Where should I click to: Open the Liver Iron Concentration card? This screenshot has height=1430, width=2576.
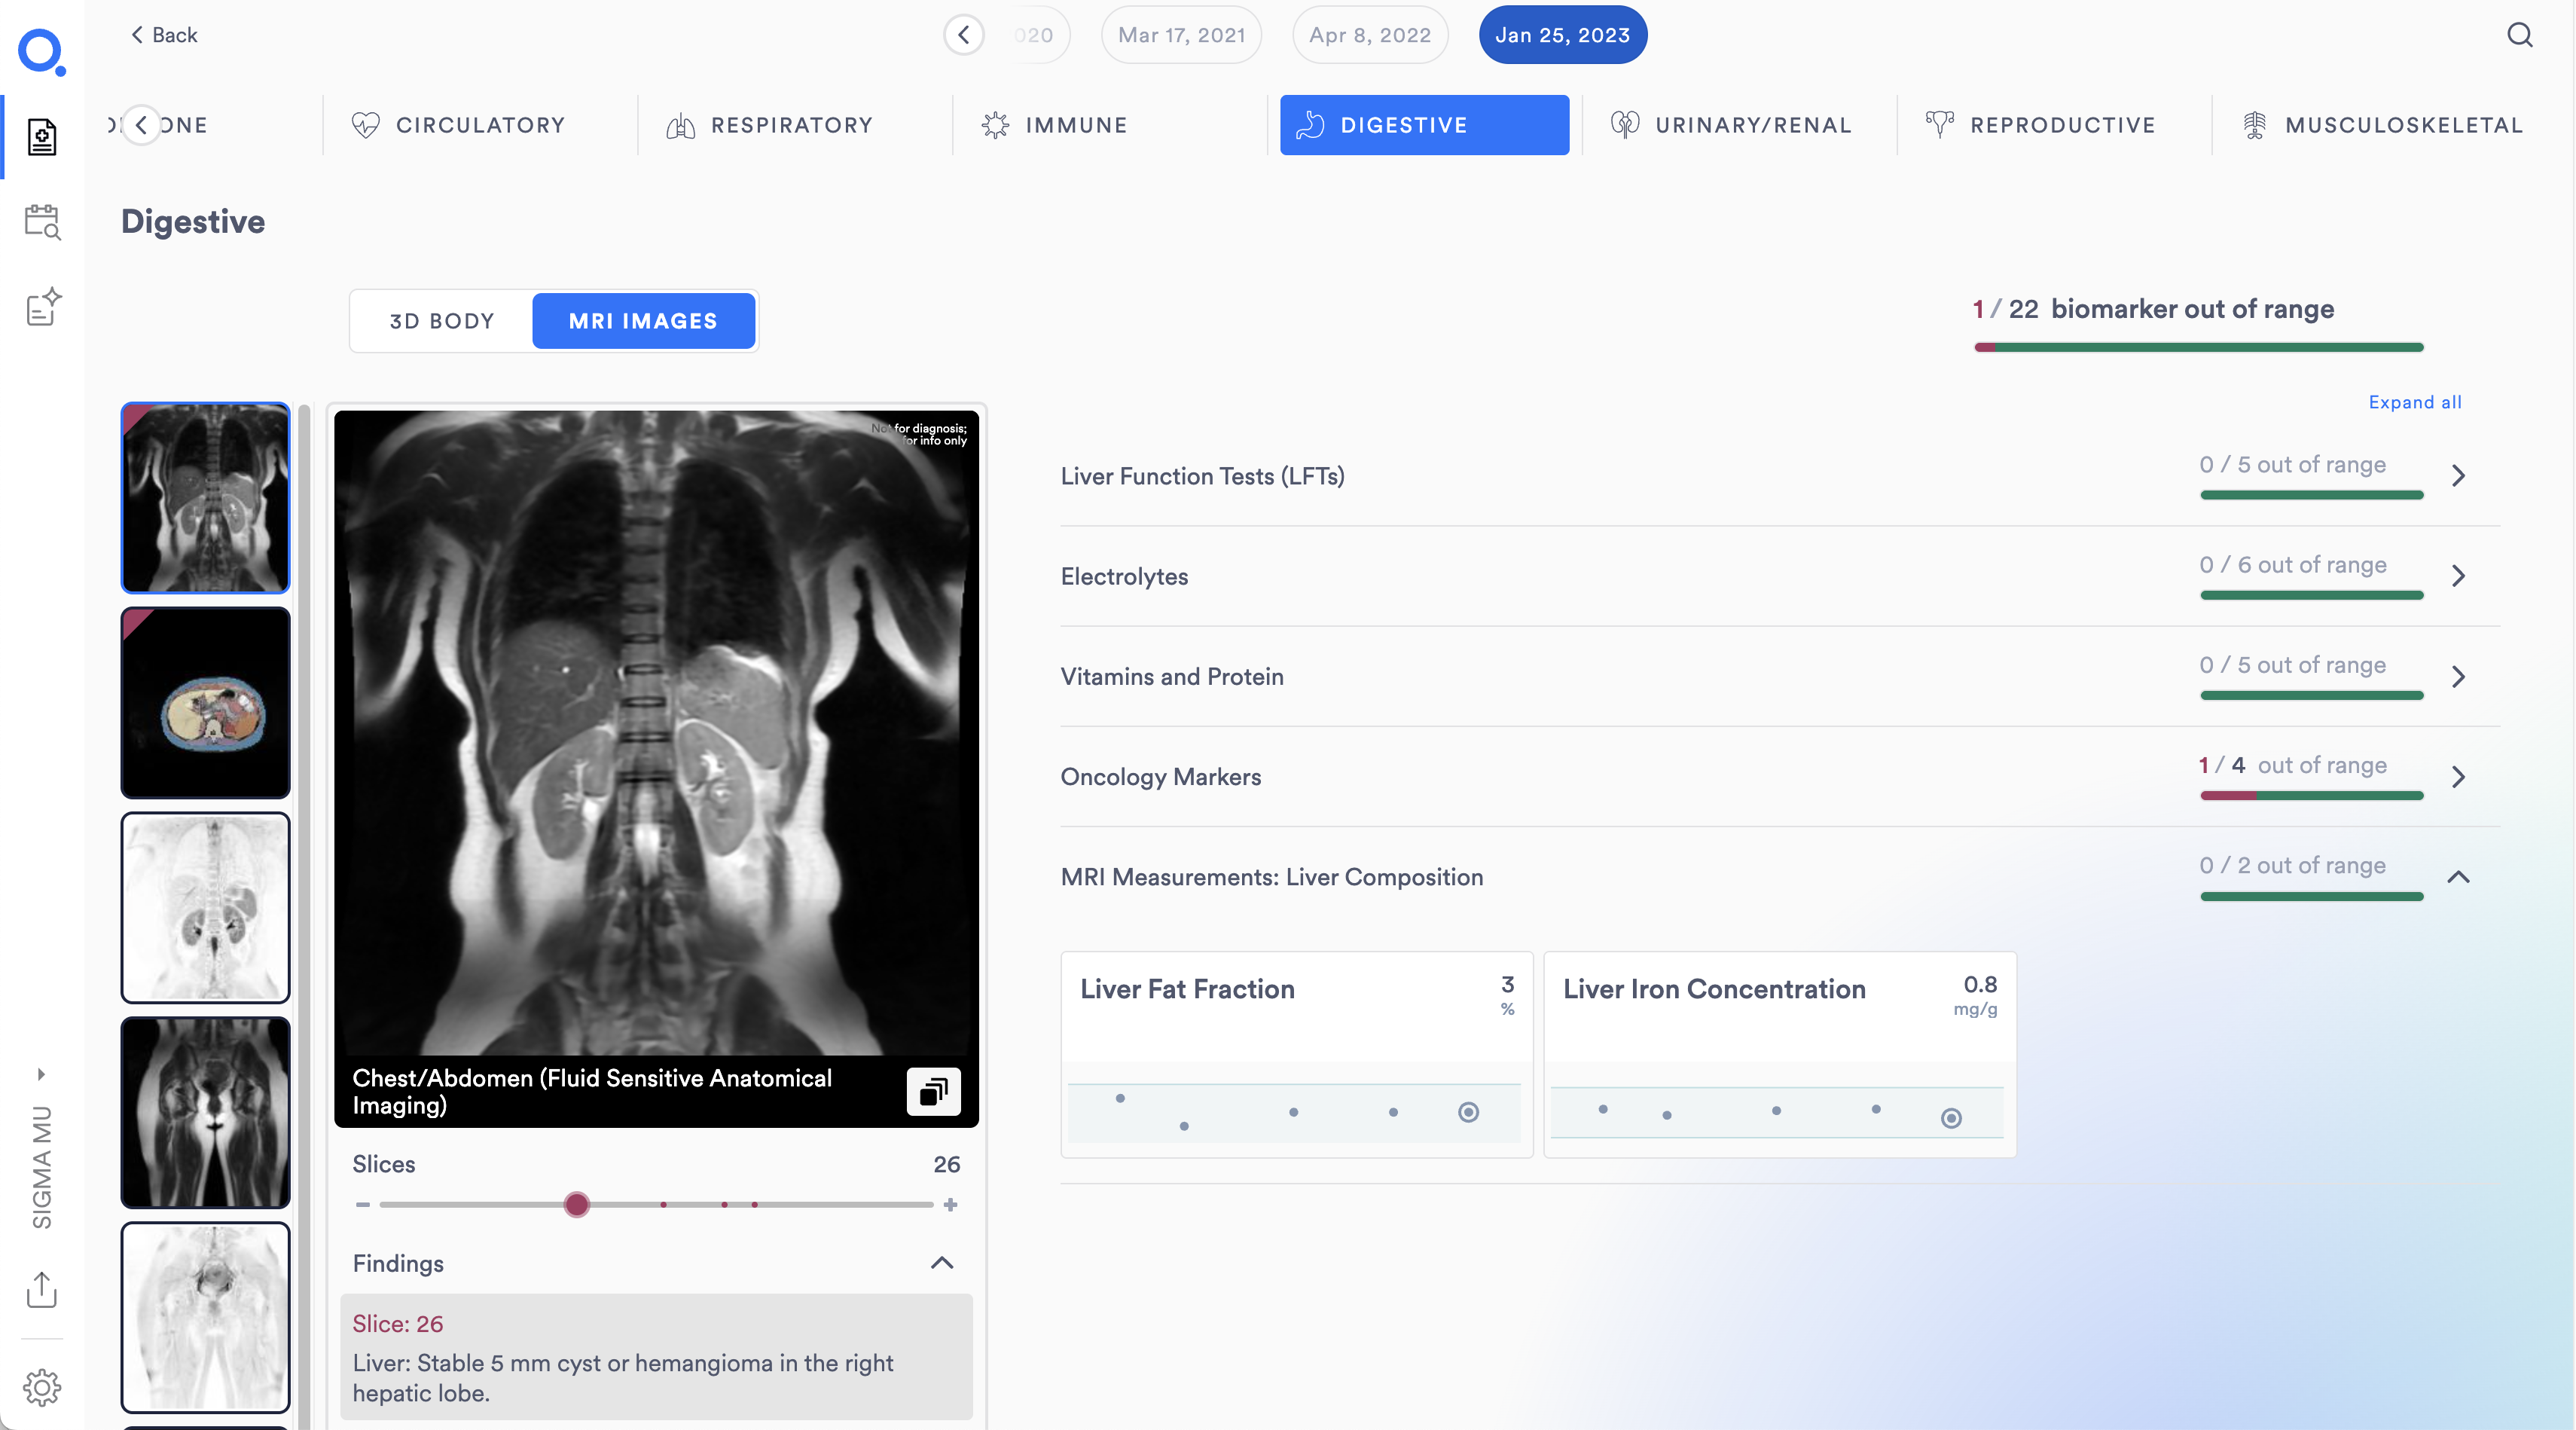point(1780,1054)
